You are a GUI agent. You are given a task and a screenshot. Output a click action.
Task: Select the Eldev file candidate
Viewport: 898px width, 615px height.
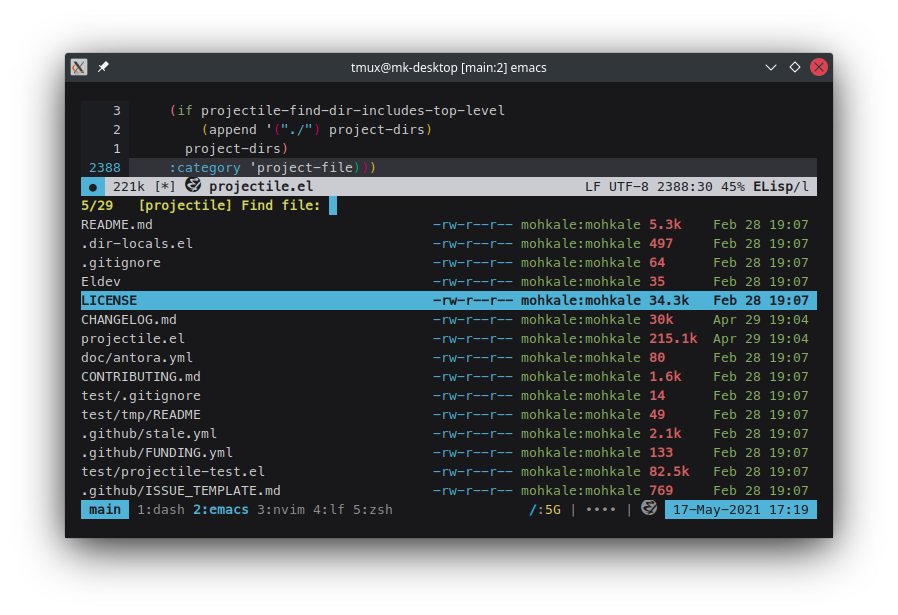[x=449, y=281]
